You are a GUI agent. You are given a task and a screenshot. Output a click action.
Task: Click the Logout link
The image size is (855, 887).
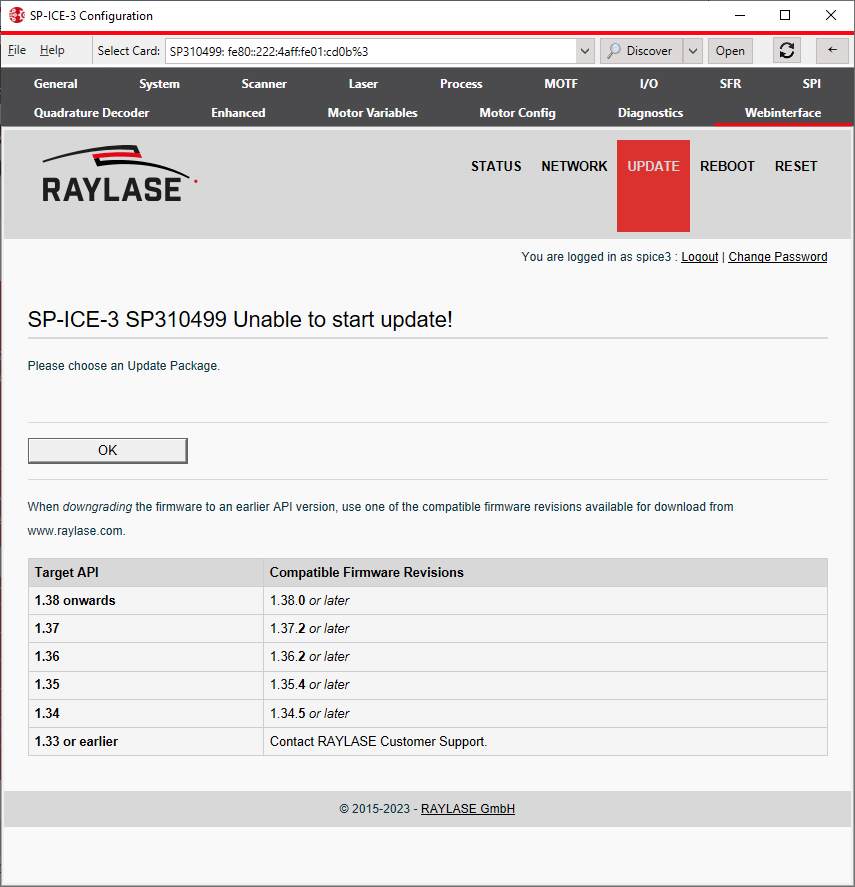(x=699, y=257)
